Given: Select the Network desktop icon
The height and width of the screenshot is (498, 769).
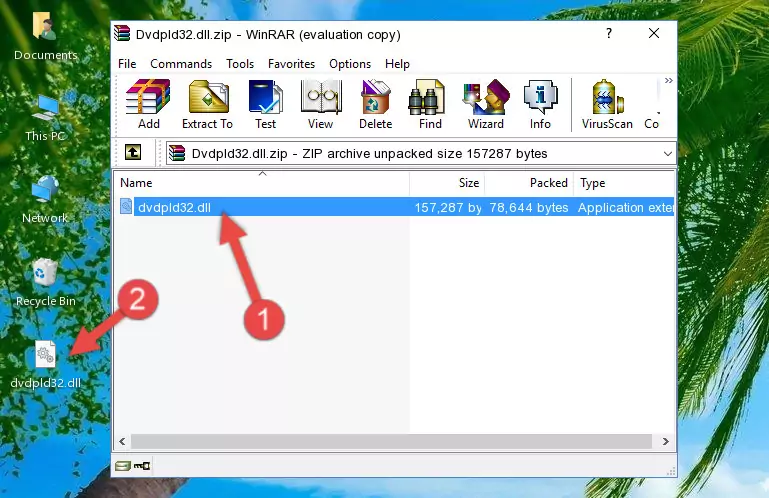Looking at the screenshot, I should click(46, 199).
